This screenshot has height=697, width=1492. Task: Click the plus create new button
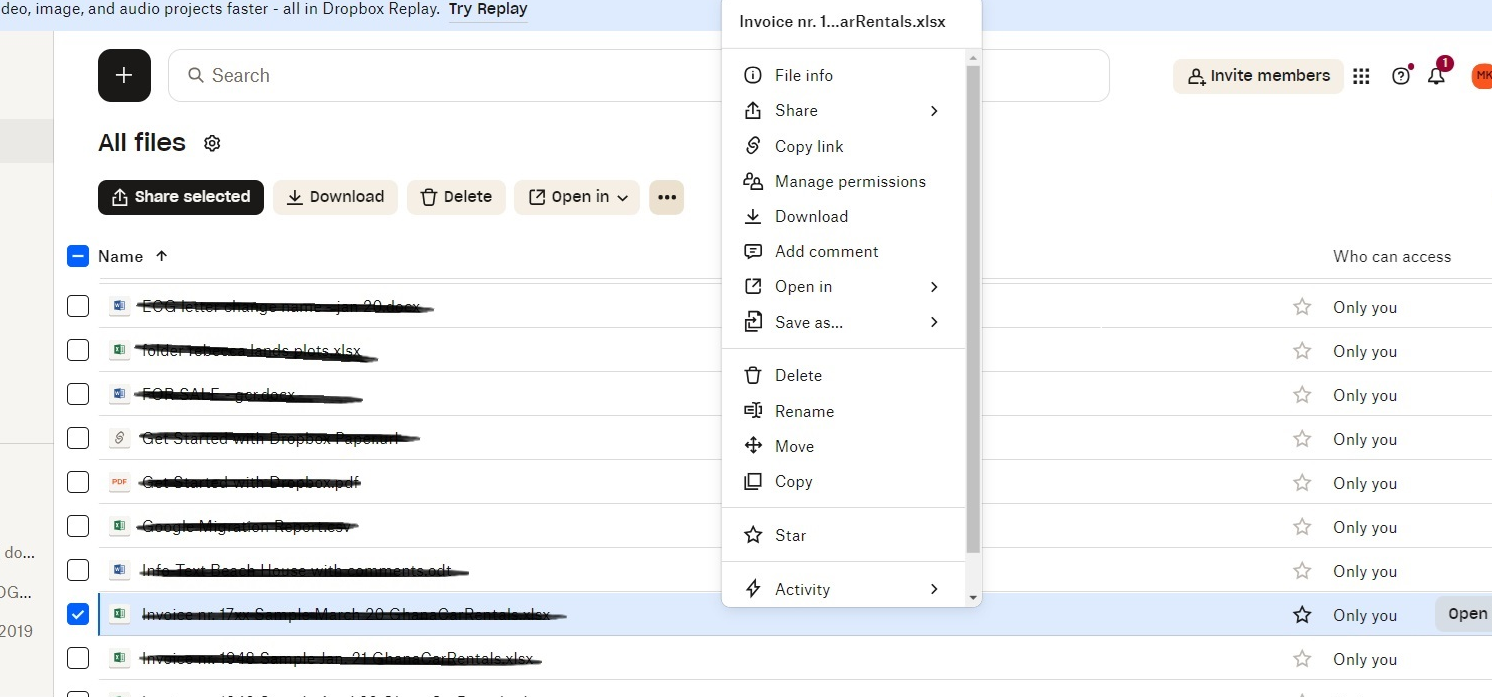coord(124,75)
